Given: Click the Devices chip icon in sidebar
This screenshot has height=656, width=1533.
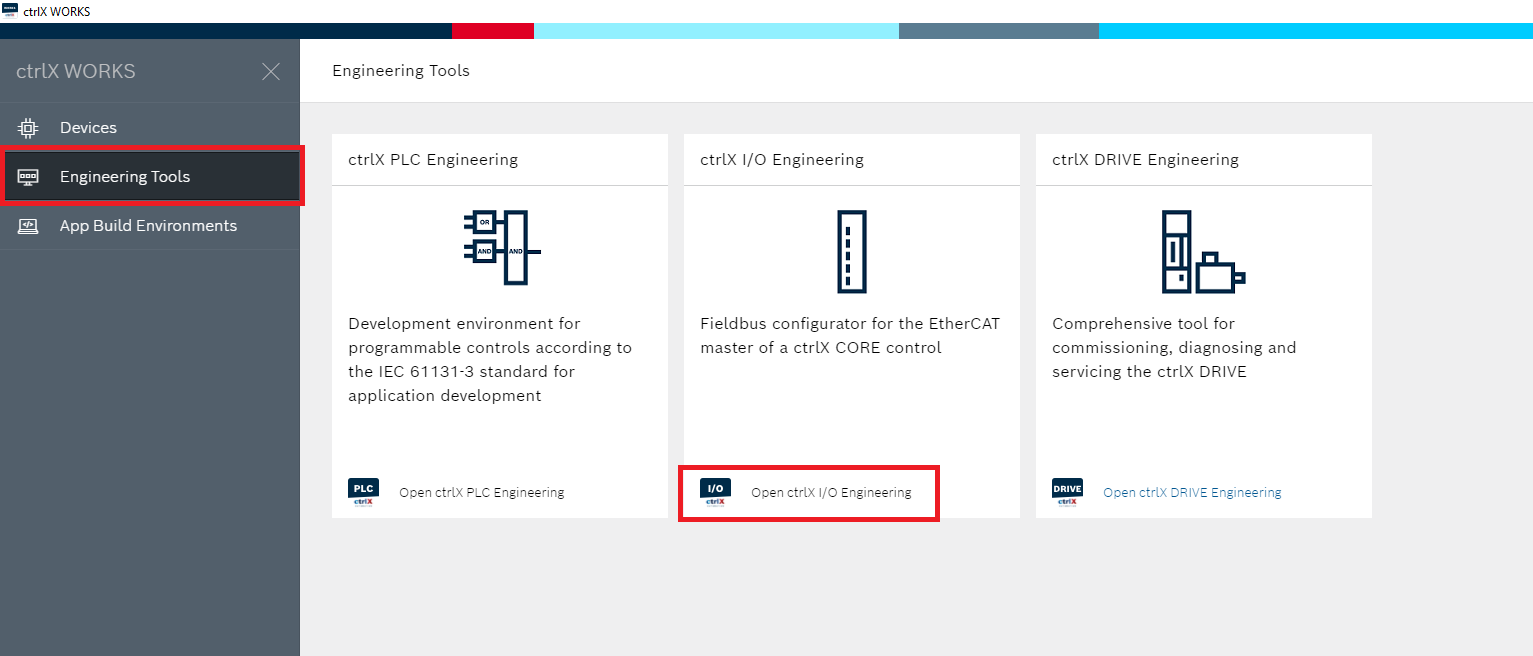Looking at the screenshot, I should click(x=28, y=128).
